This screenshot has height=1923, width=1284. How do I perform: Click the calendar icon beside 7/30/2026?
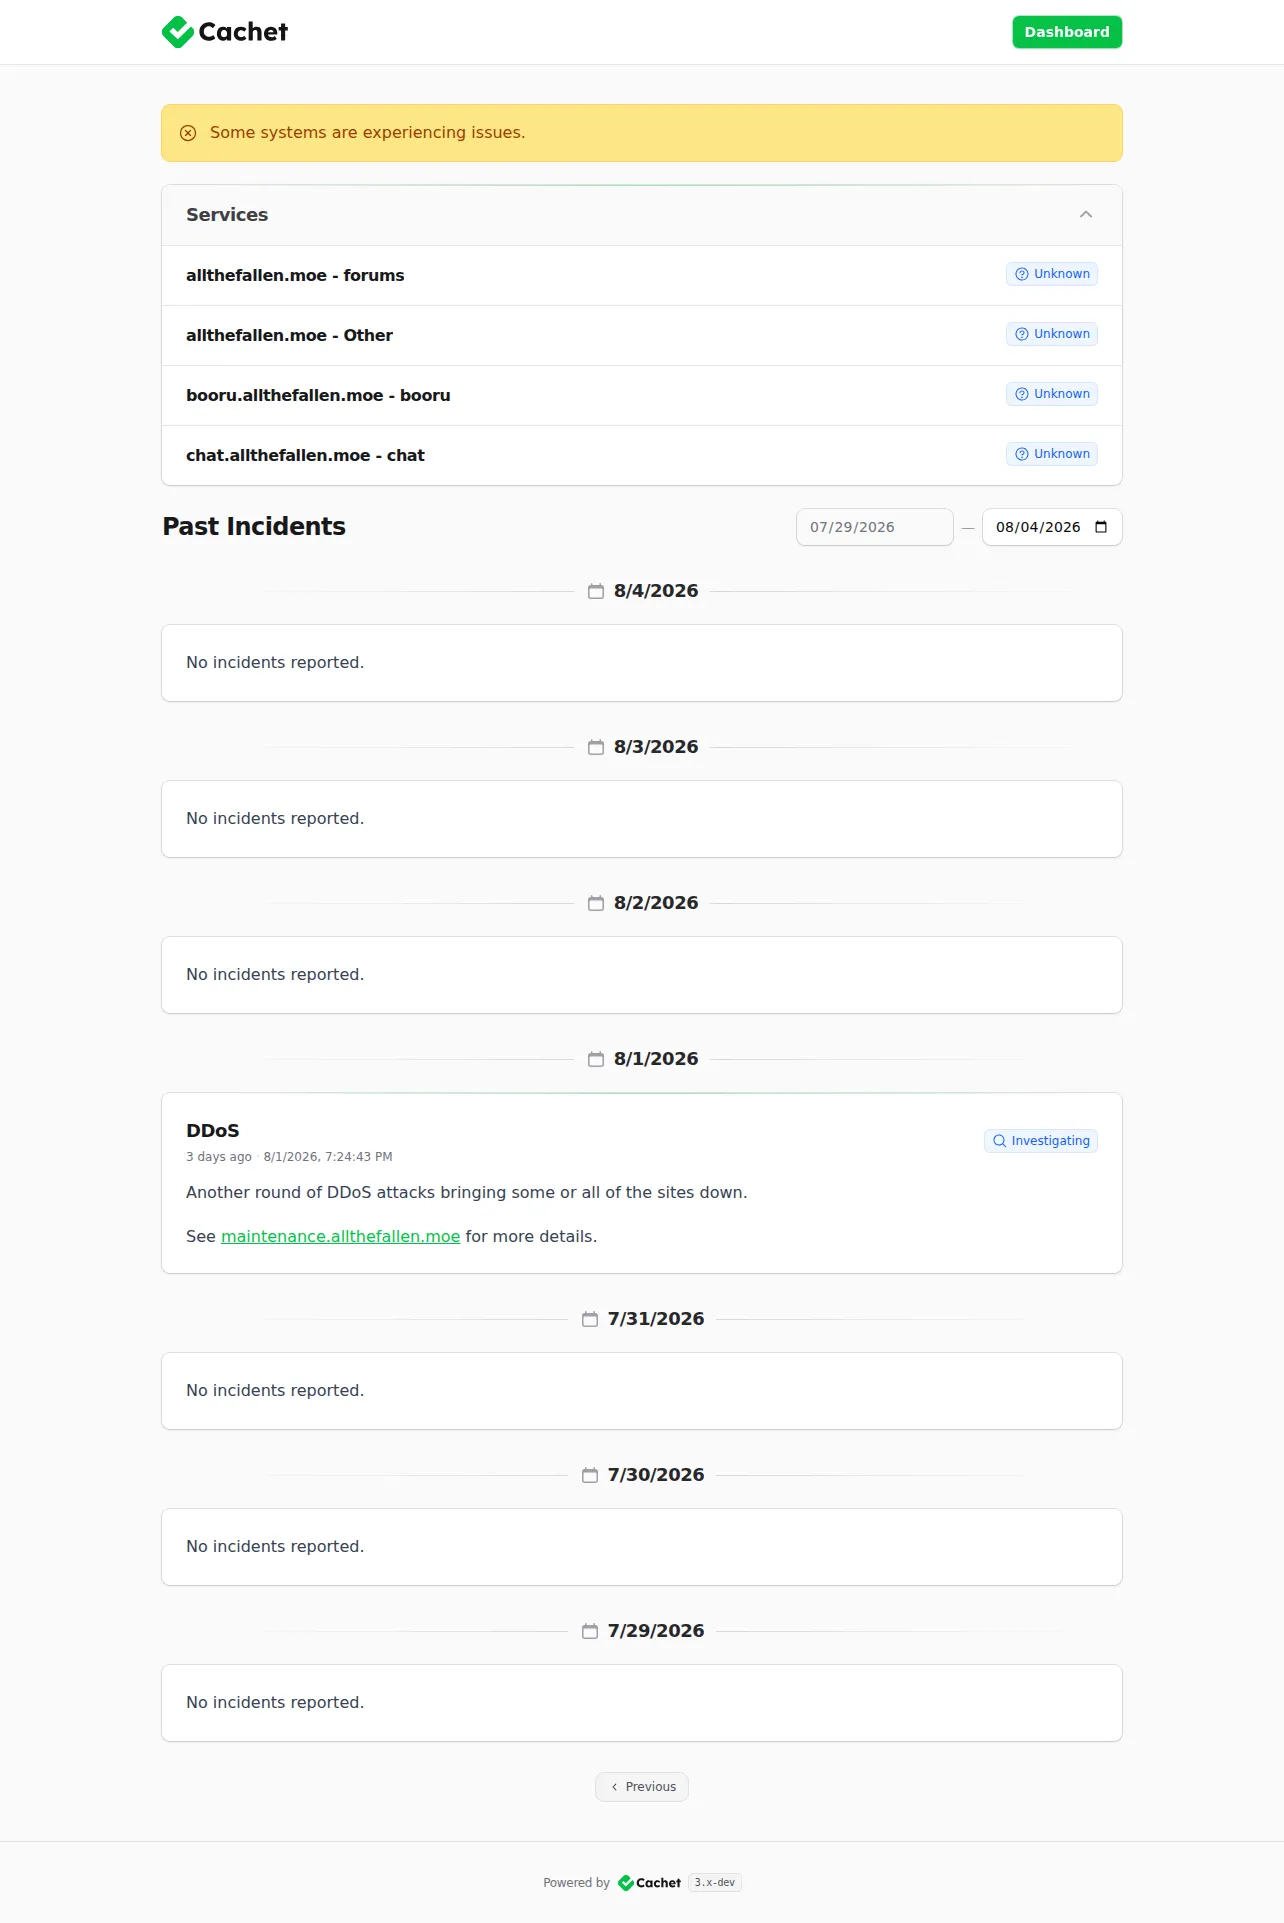[590, 1475]
